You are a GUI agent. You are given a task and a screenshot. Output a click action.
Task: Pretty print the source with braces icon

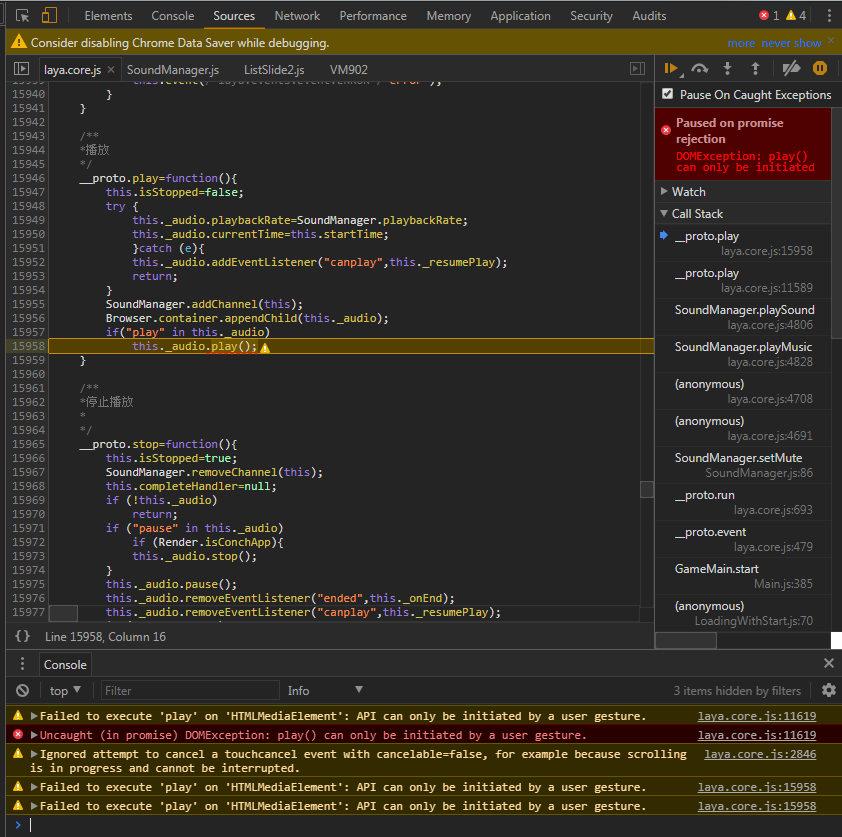[22, 636]
